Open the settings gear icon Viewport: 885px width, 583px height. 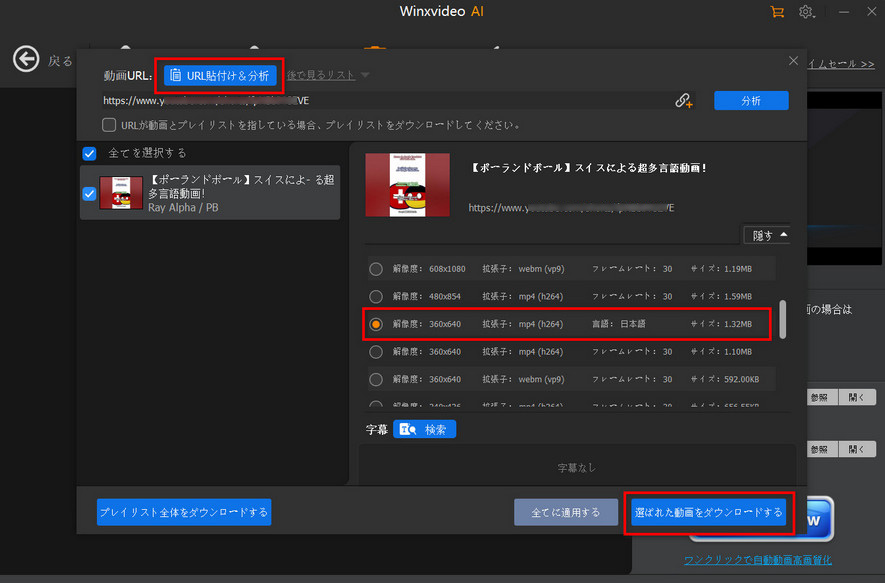click(x=806, y=12)
